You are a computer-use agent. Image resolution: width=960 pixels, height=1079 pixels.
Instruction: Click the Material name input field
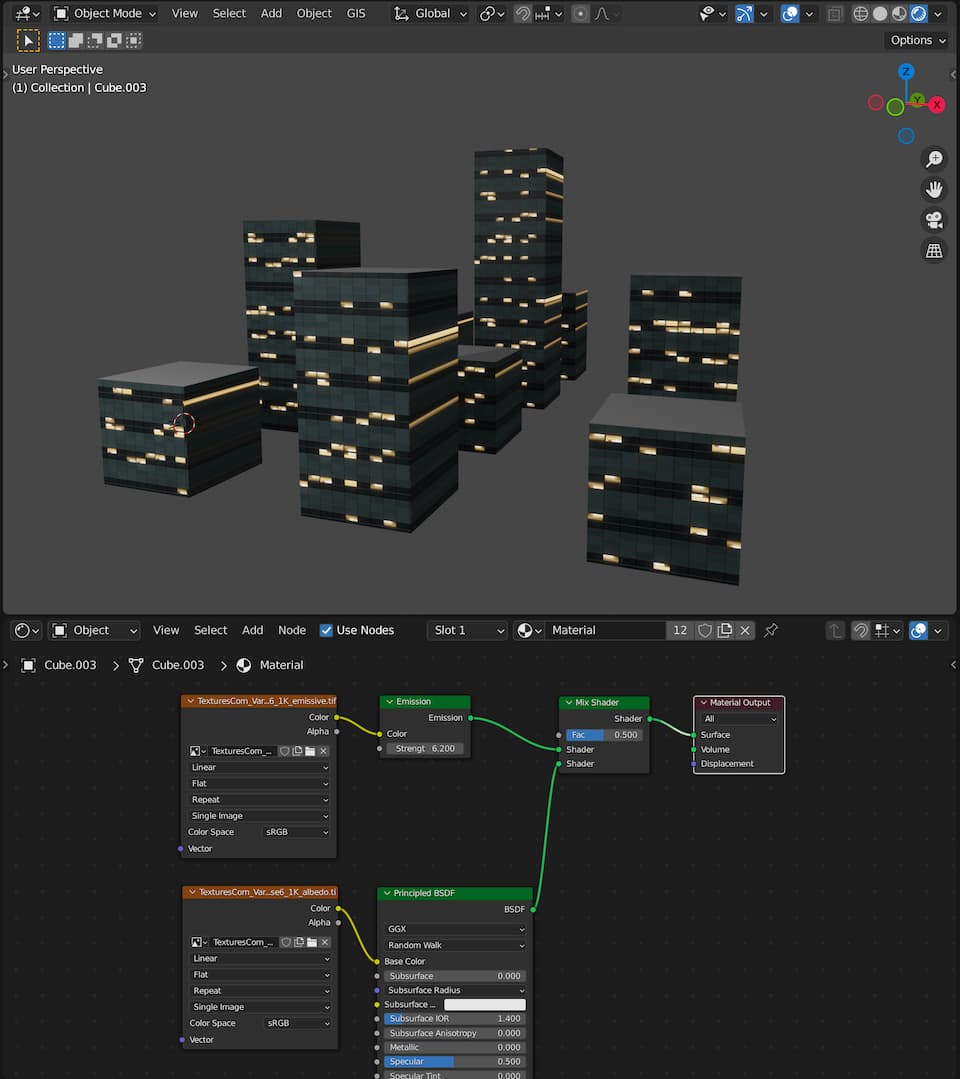tap(605, 630)
